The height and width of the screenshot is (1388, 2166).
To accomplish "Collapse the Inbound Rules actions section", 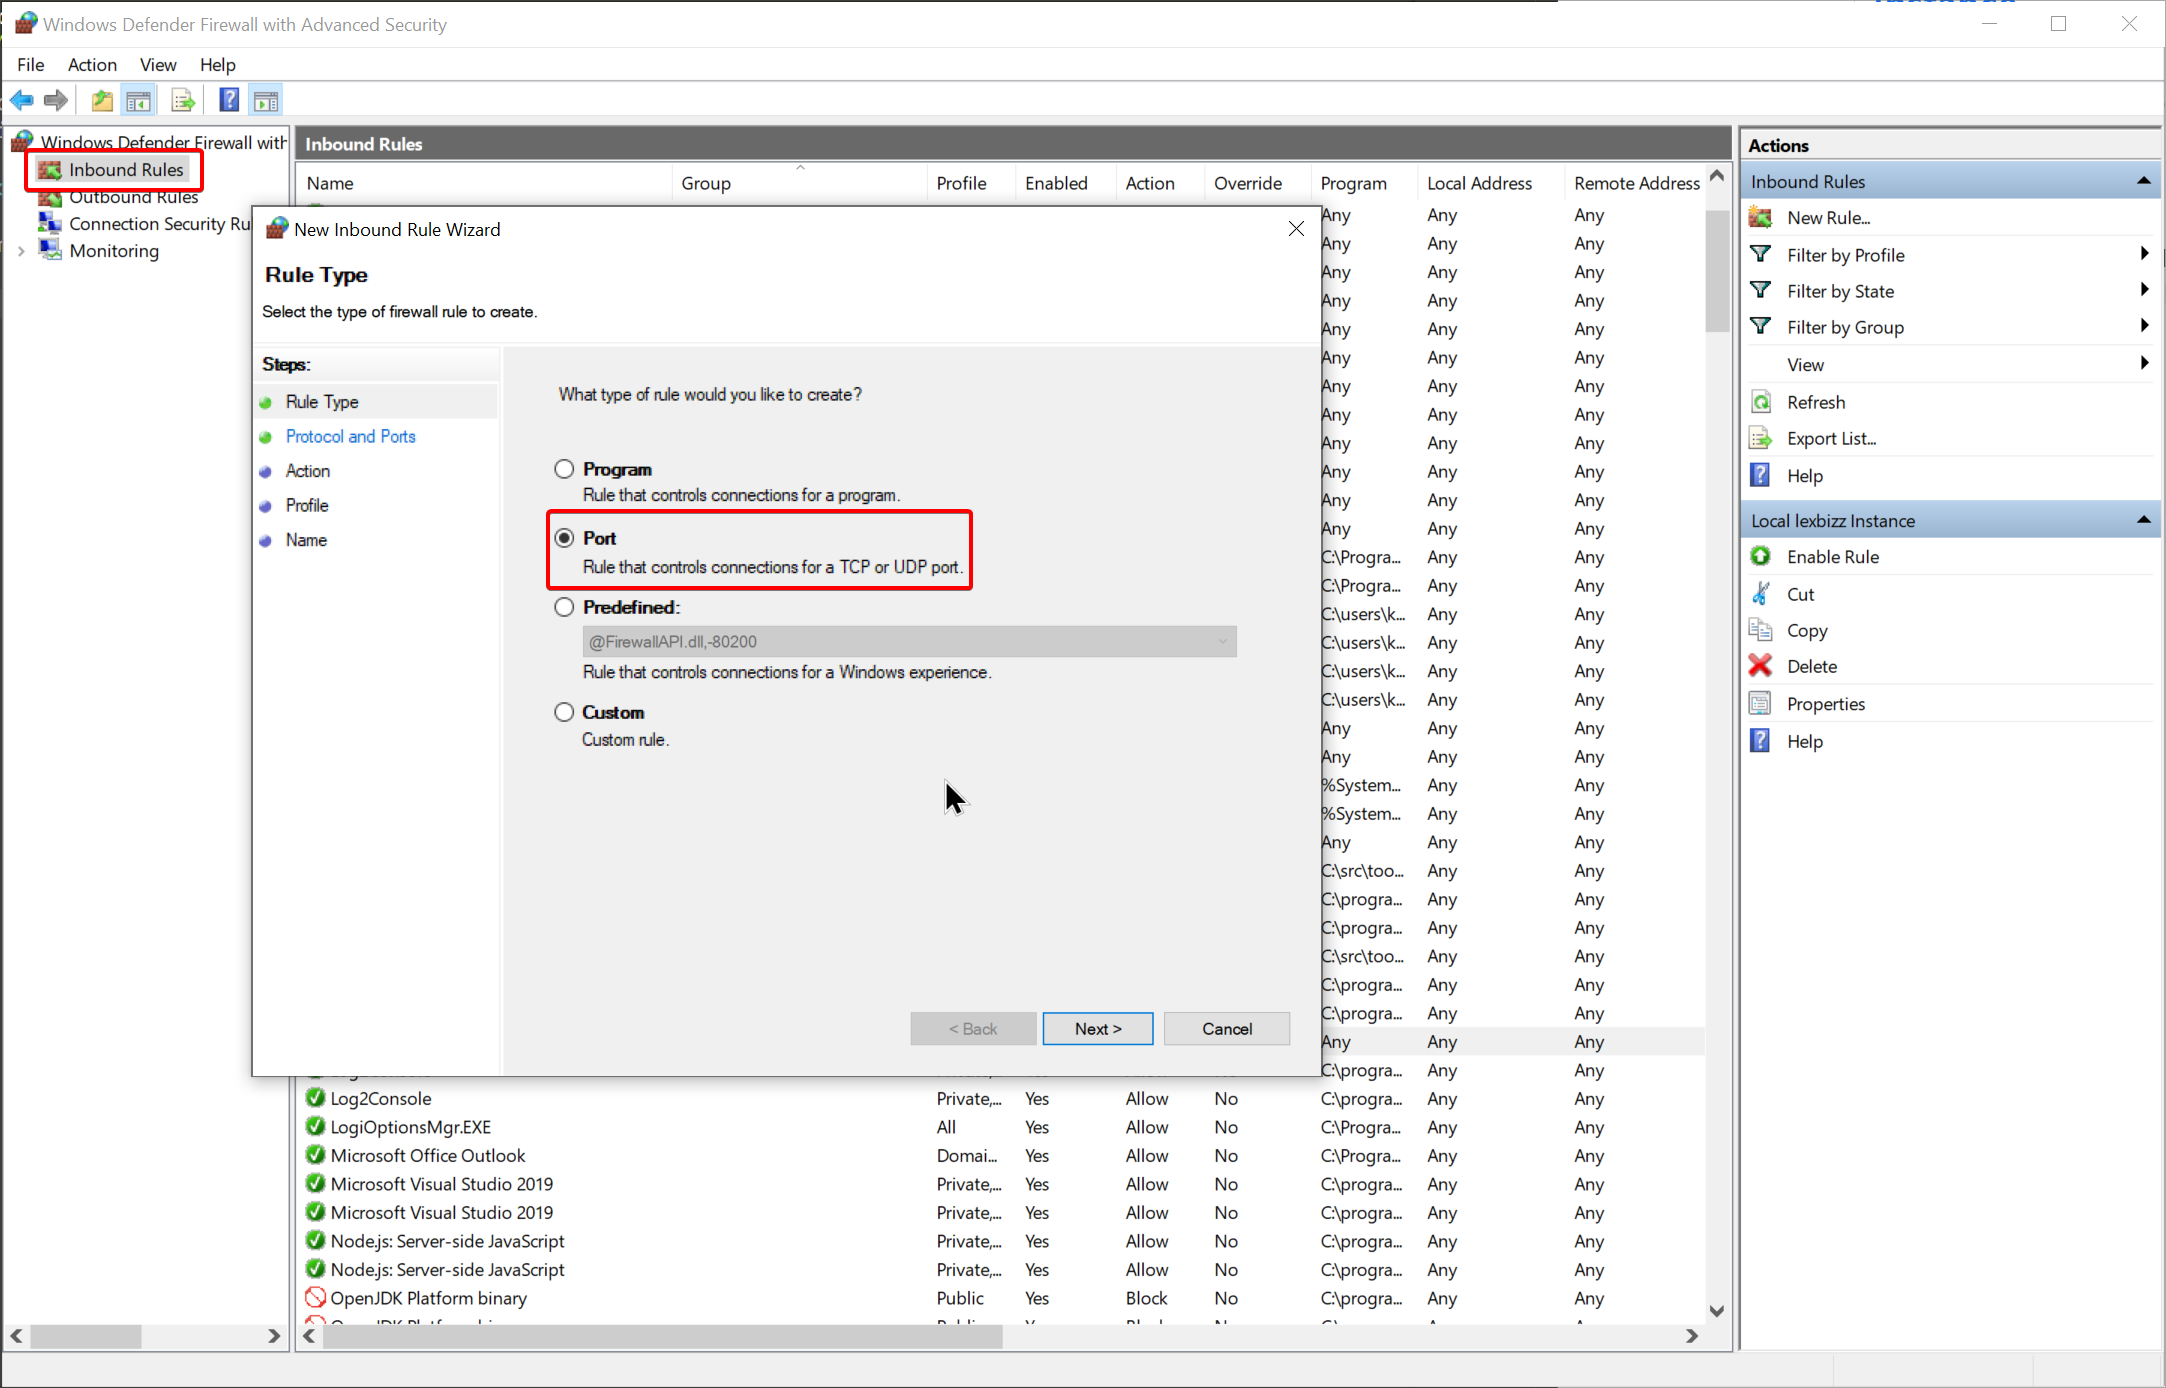I will click(2143, 181).
